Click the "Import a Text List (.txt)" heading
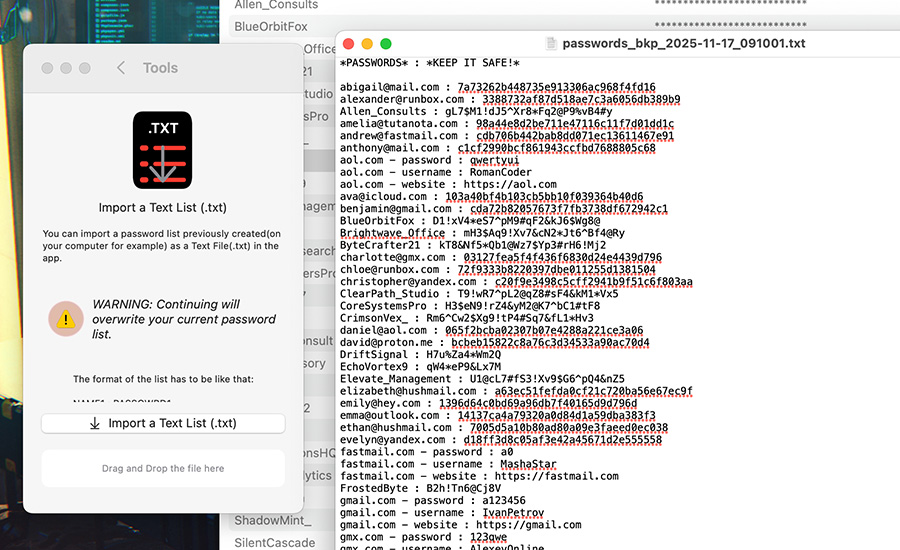The height and width of the screenshot is (550, 900). (162, 208)
